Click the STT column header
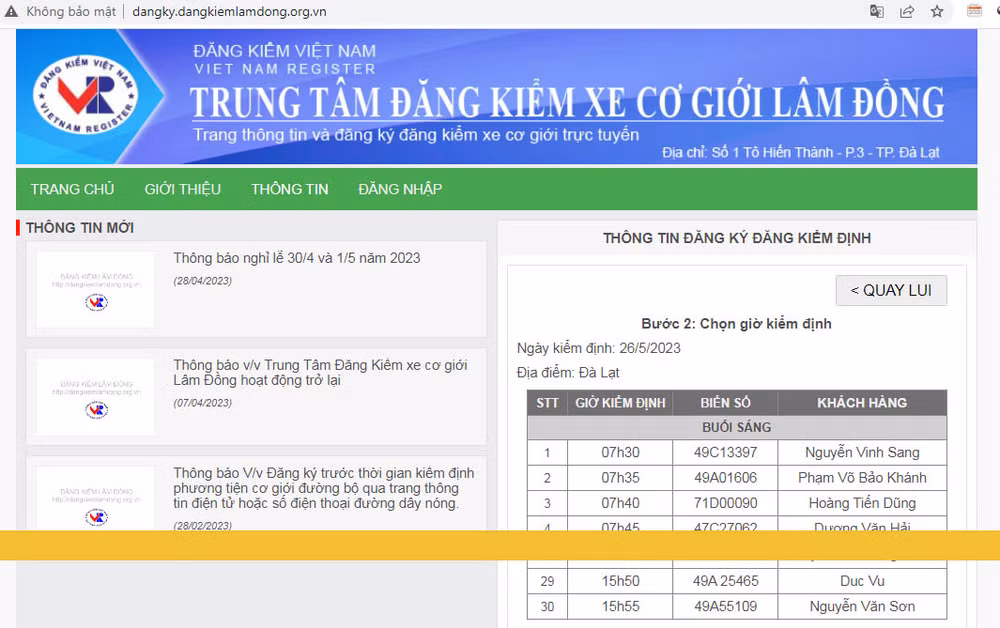 click(x=547, y=403)
